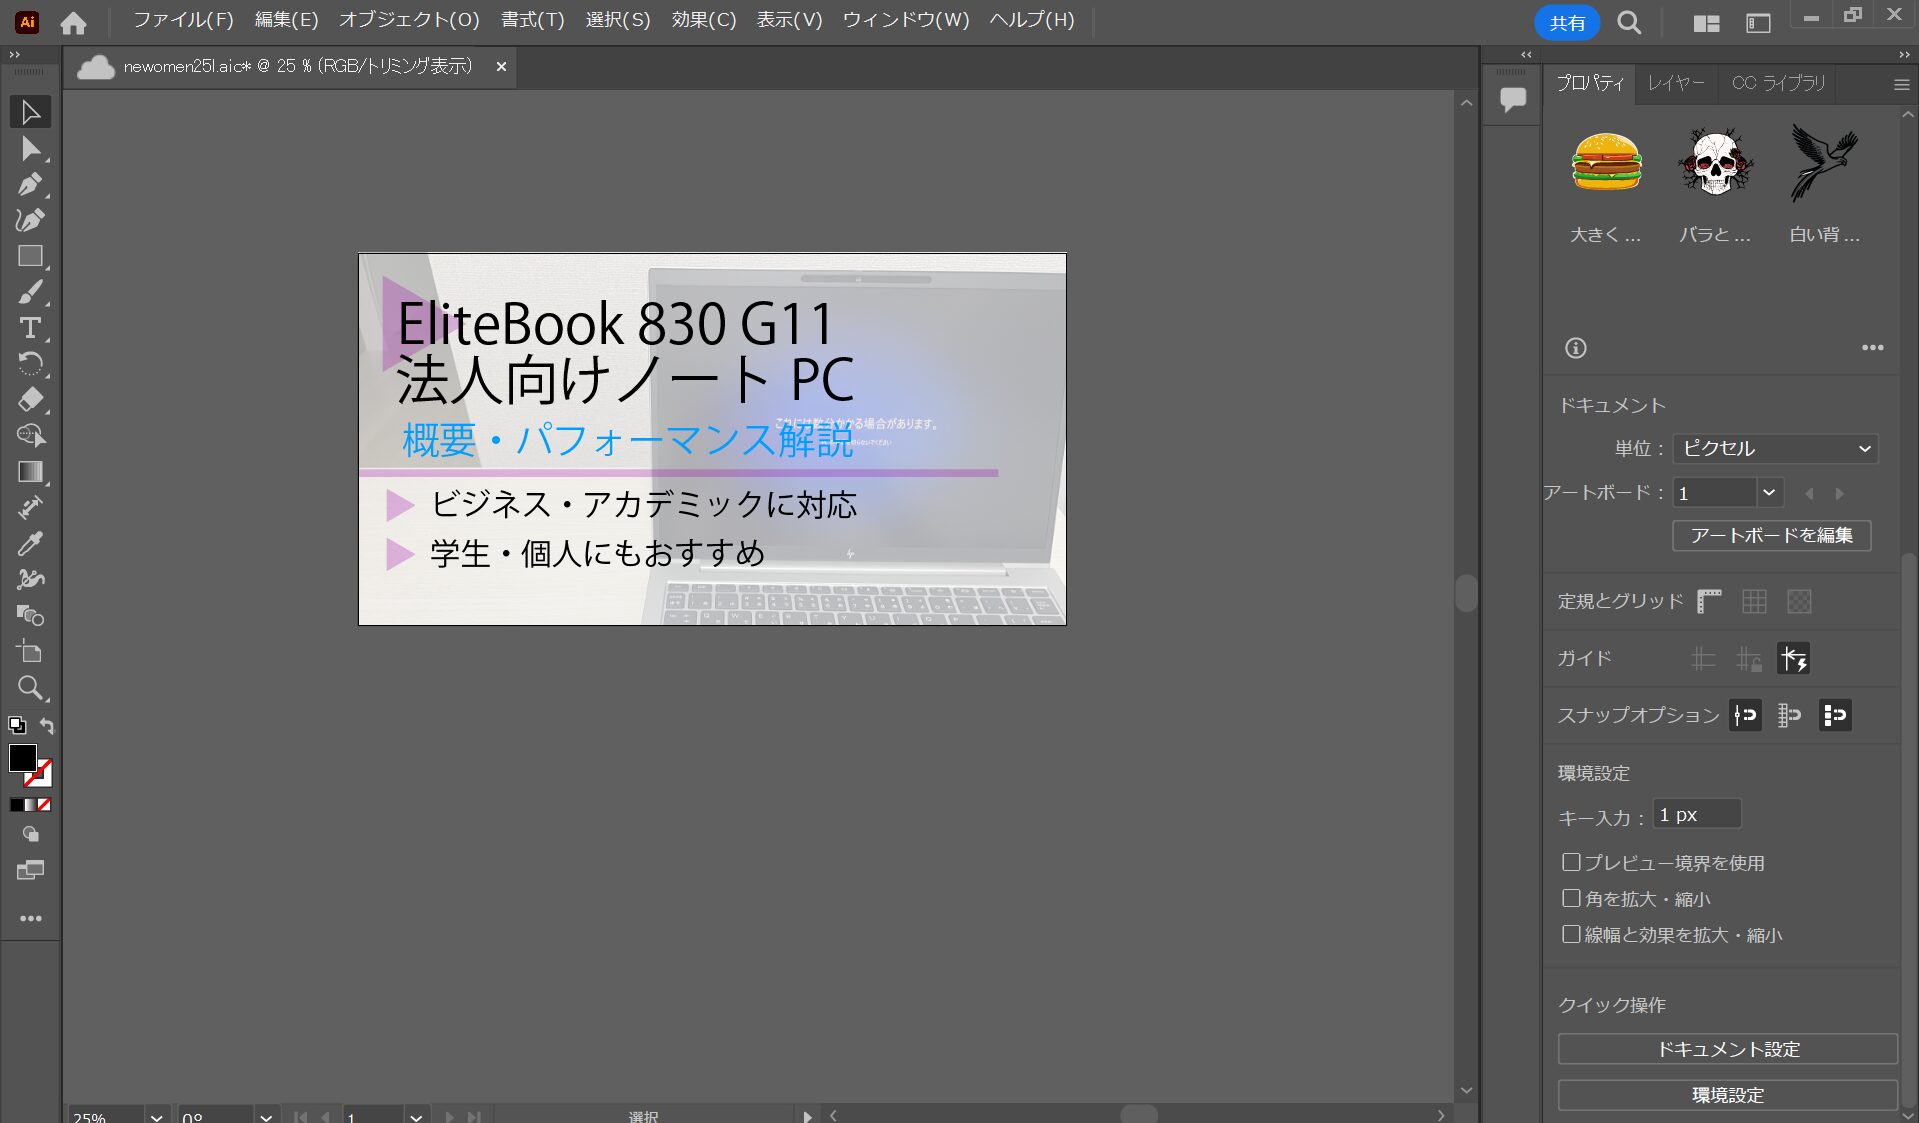
Task: Enable 線幅と効果を拡大・縮小 checkbox
Action: 1571,934
